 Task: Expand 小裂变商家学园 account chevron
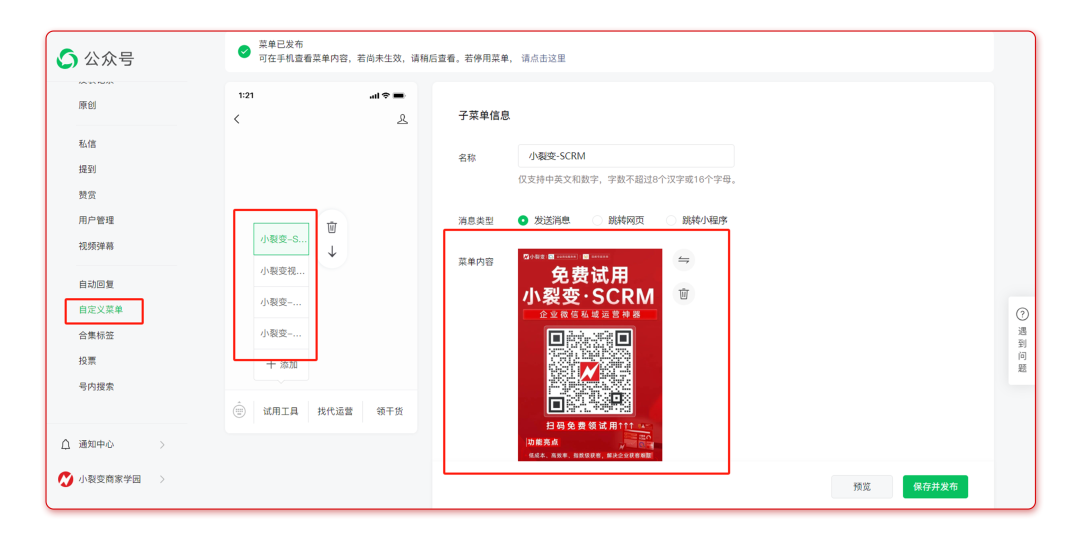[x=162, y=479]
